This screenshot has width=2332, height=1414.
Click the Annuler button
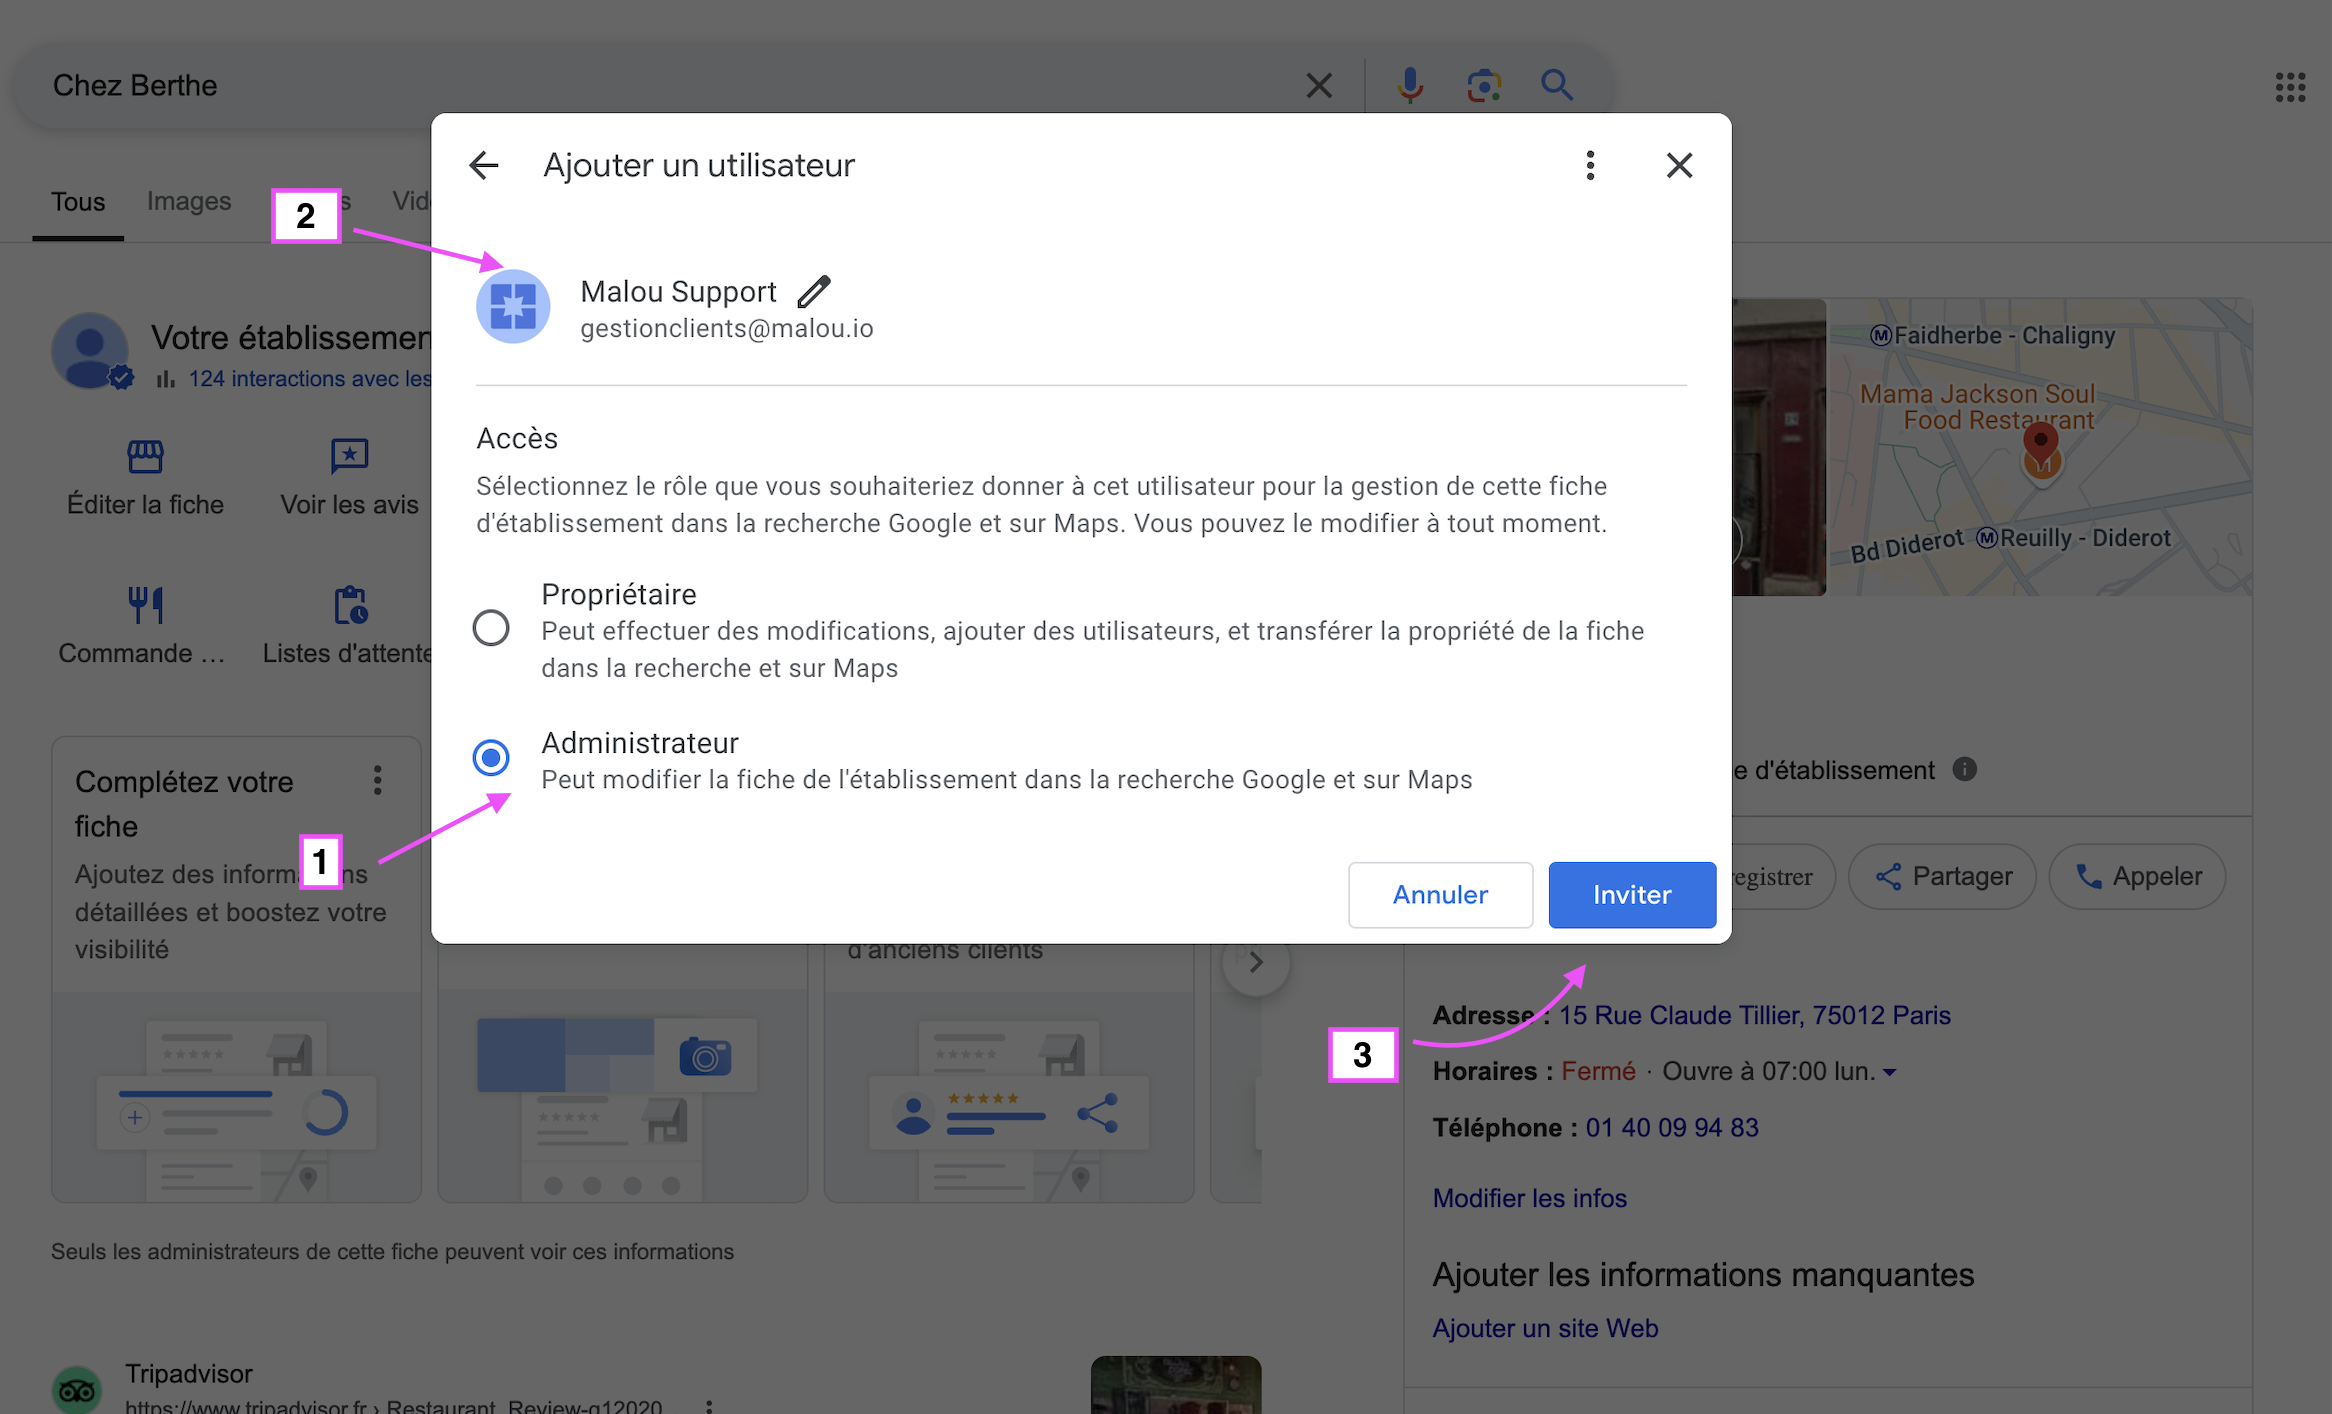1440,894
